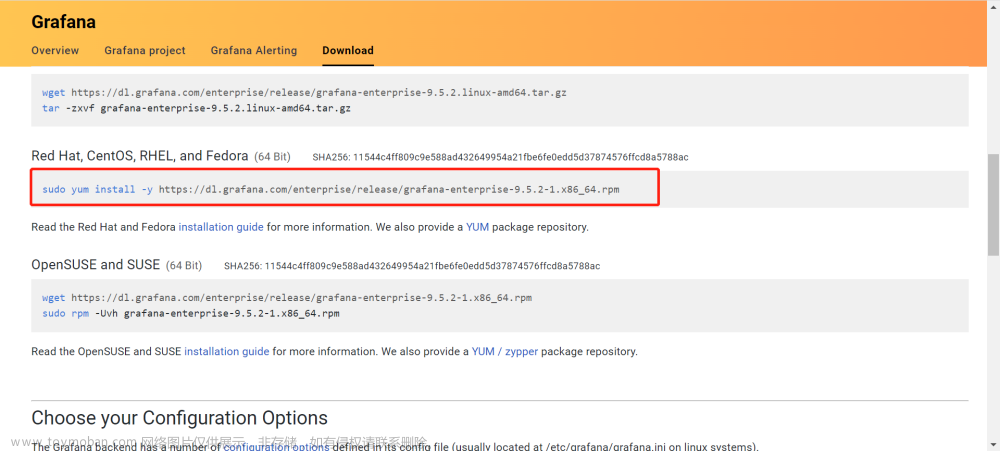The height and width of the screenshot is (451, 1000).
Task: Open the Red Hat and Fedora installation guide link
Action: tap(221, 226)
